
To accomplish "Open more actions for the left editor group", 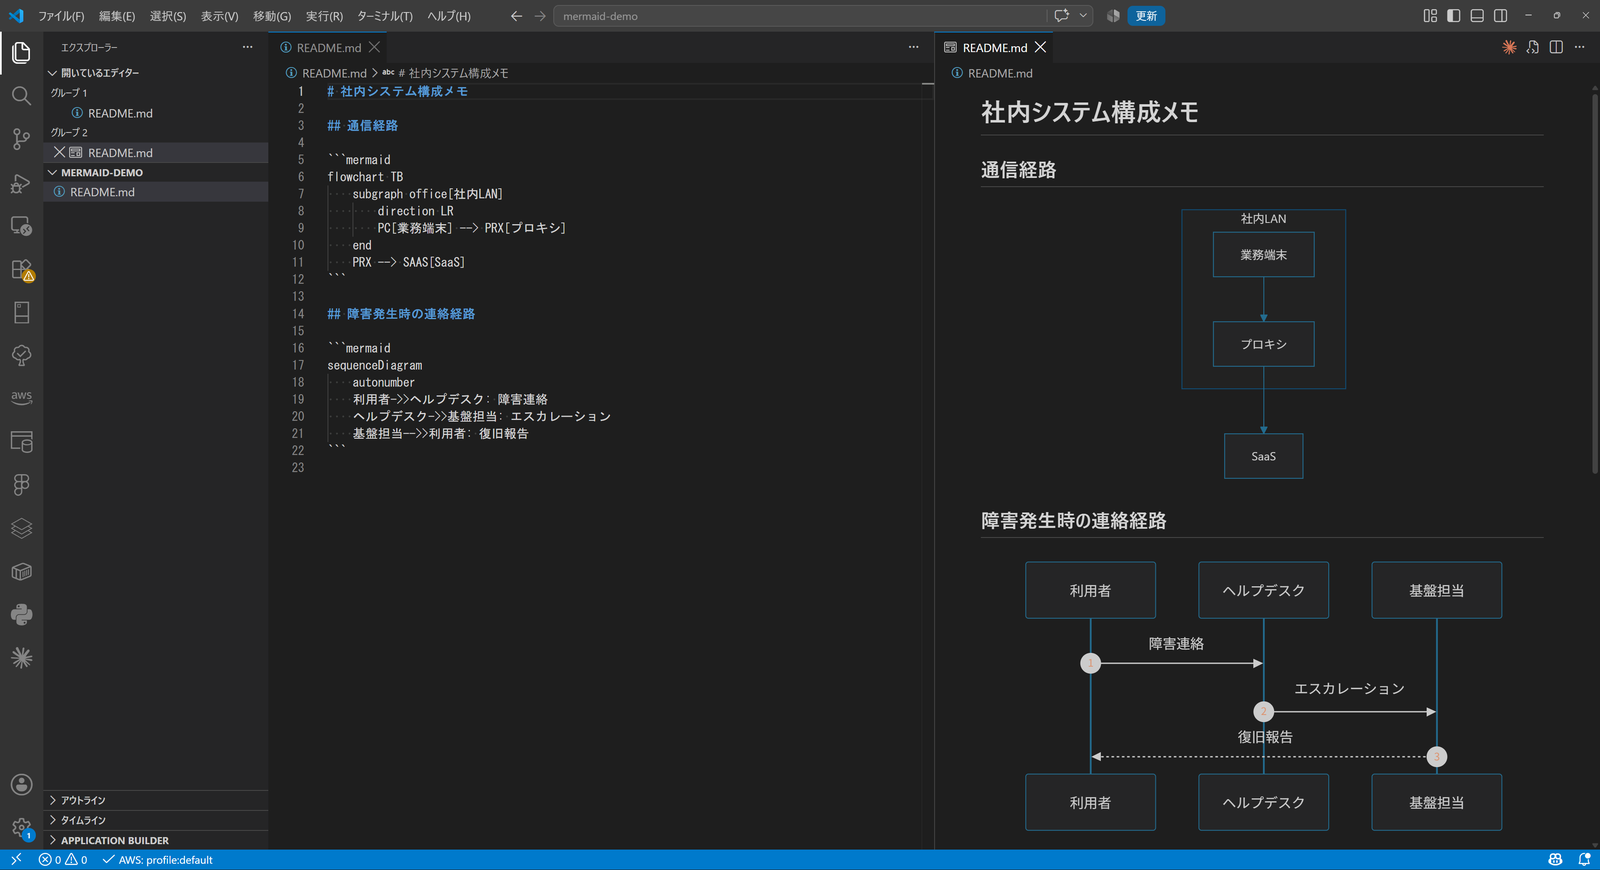I will [913, 47].
